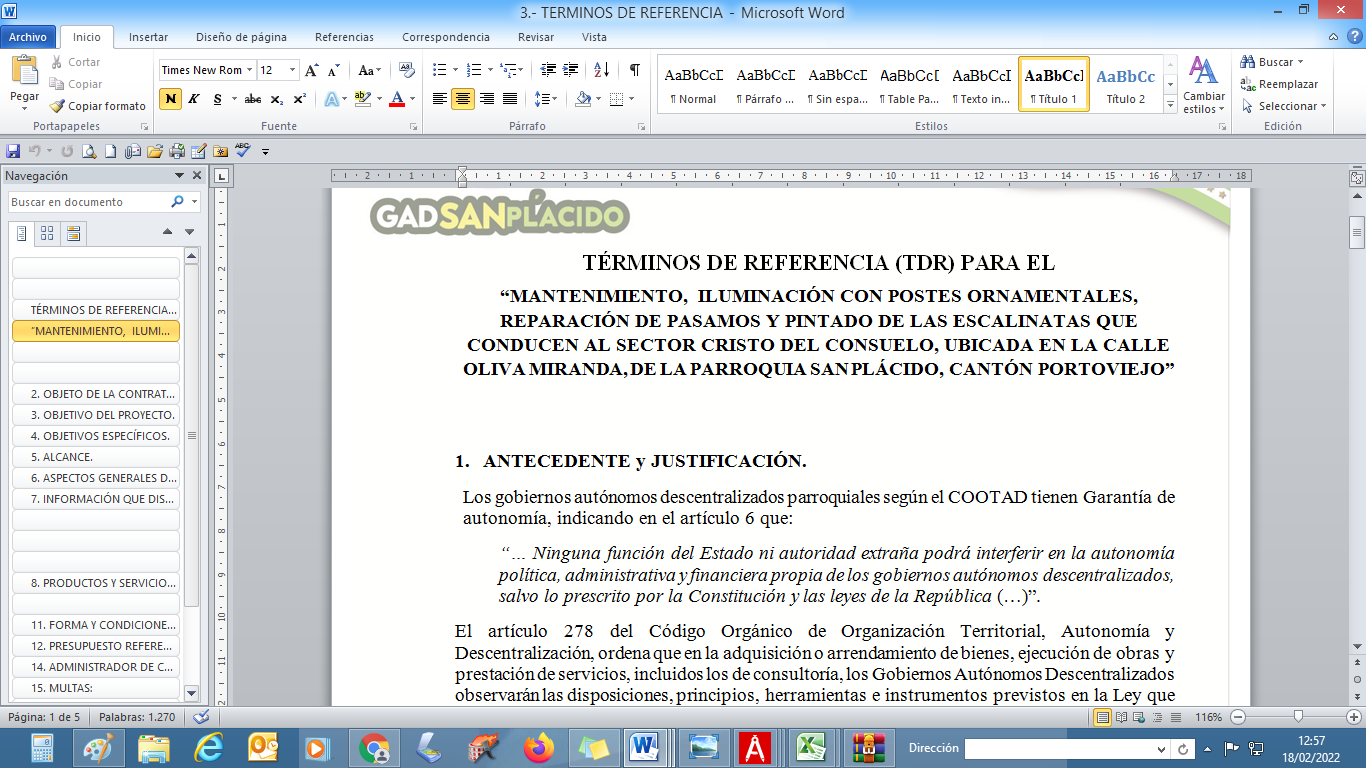Switch to the Diseño de página tab
Viewport: 1366px width, 768px height.
pyautogui.click(x=241, y=37)
